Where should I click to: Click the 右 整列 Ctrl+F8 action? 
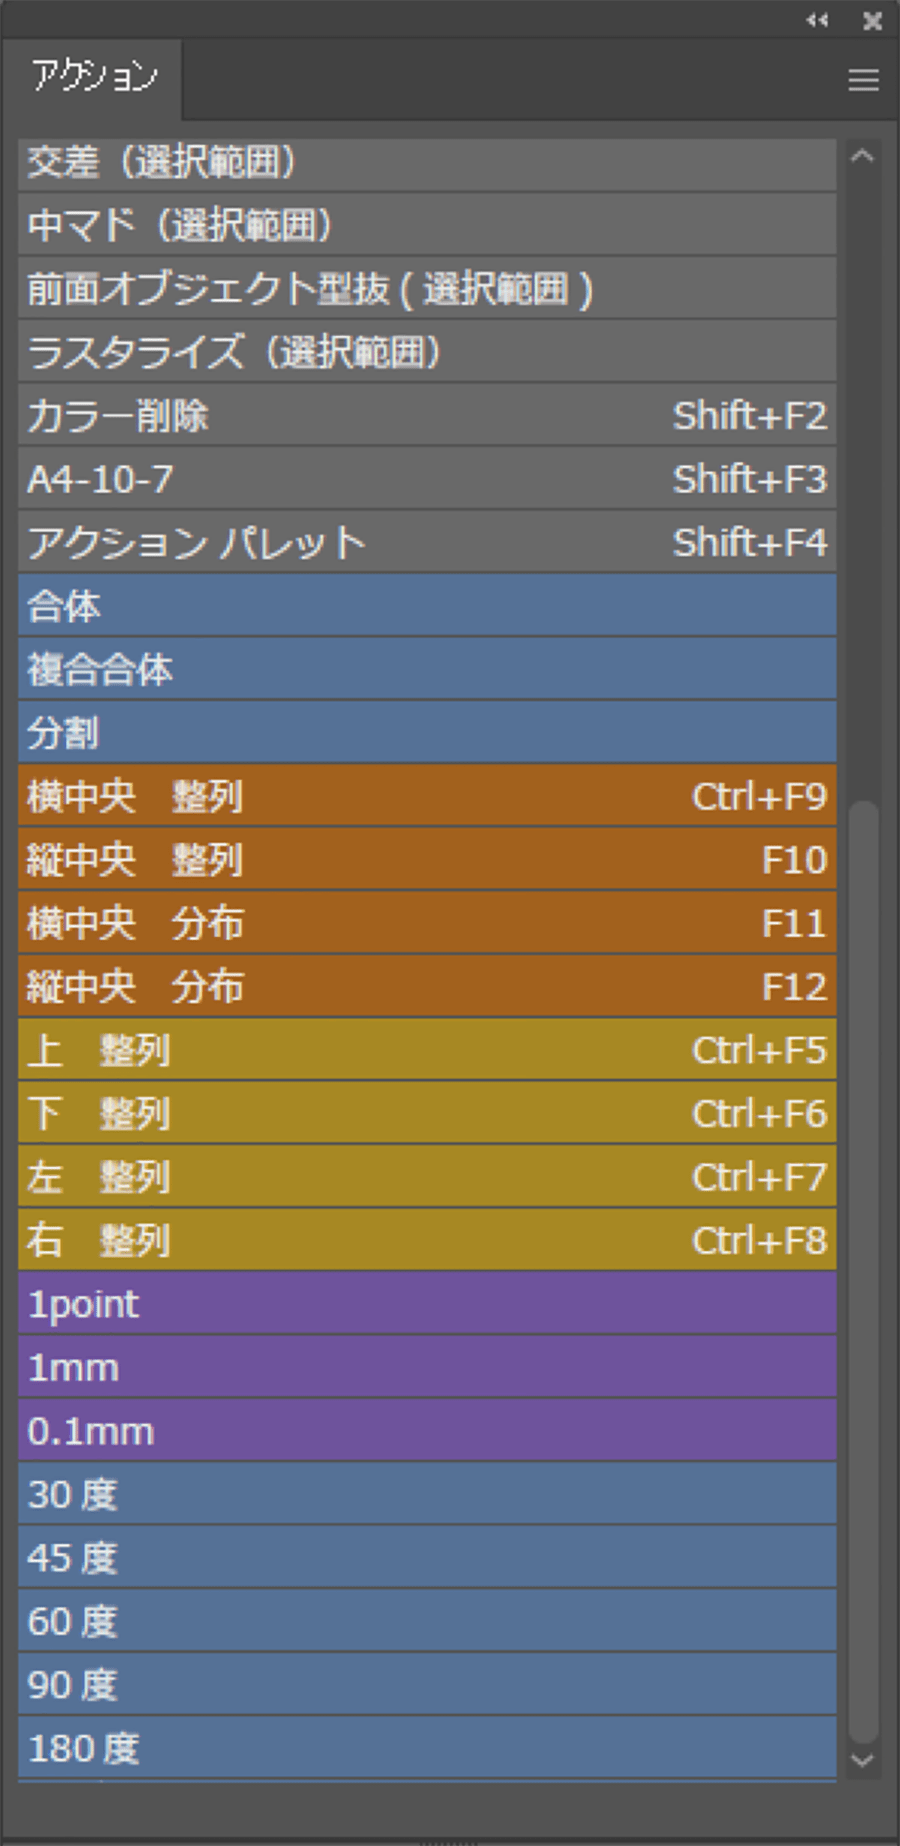coord(427,1241)
